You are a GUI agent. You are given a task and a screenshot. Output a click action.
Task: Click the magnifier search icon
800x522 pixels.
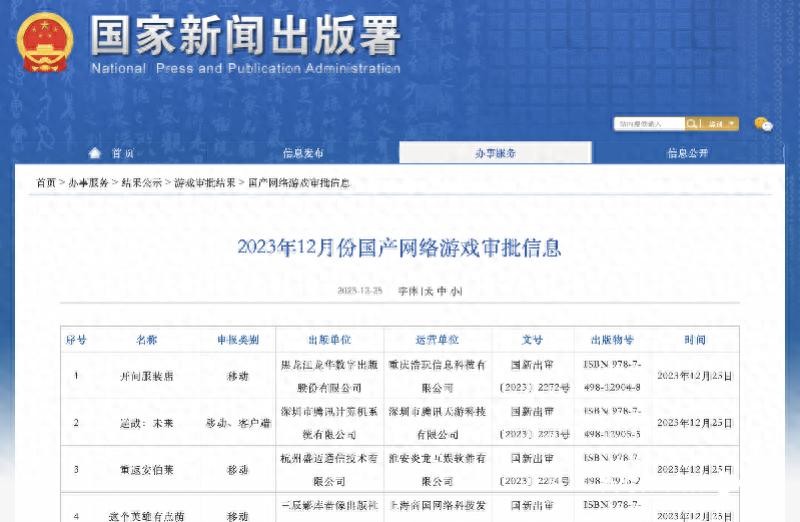coord(692,124)
